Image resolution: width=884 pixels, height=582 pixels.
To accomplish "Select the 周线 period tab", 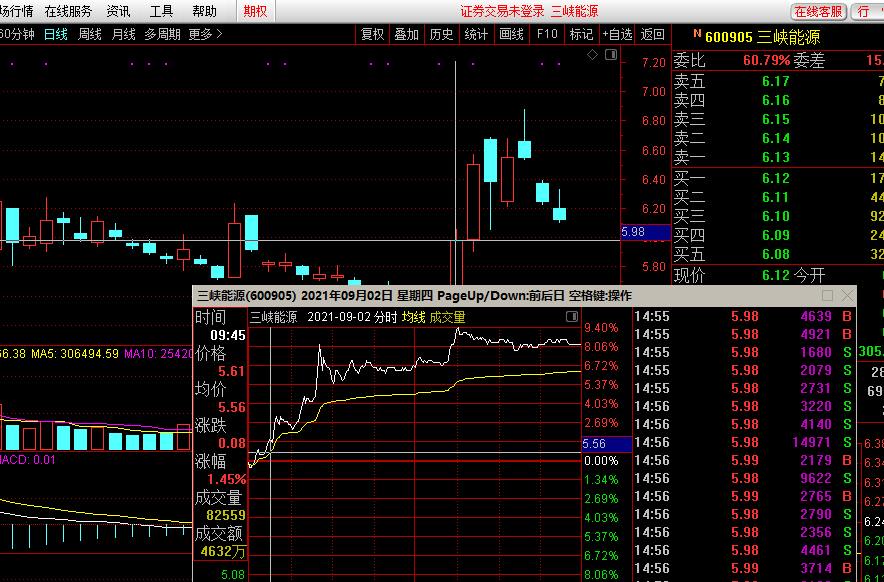I will pos(89,34).
